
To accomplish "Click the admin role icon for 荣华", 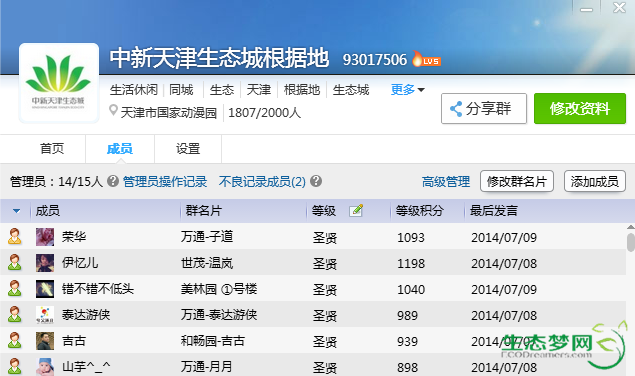I will [x=15, y=237].
